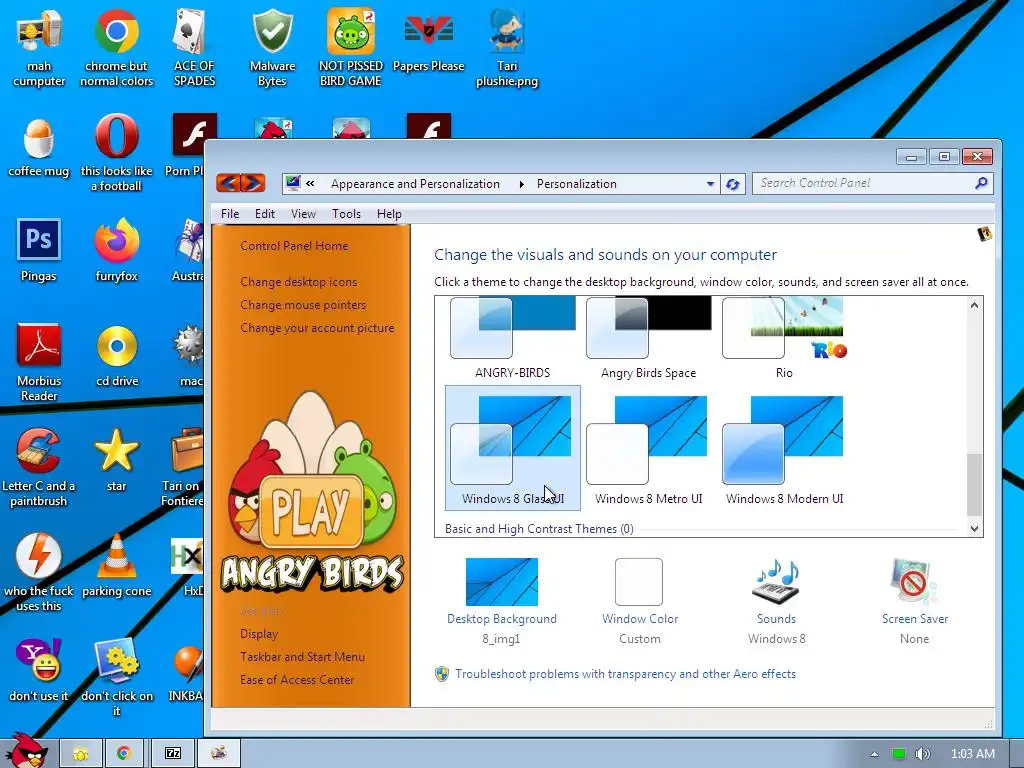The image size is (1024, 768).
Task: Open the Edit menu
Action: click(x=264, y=214)
